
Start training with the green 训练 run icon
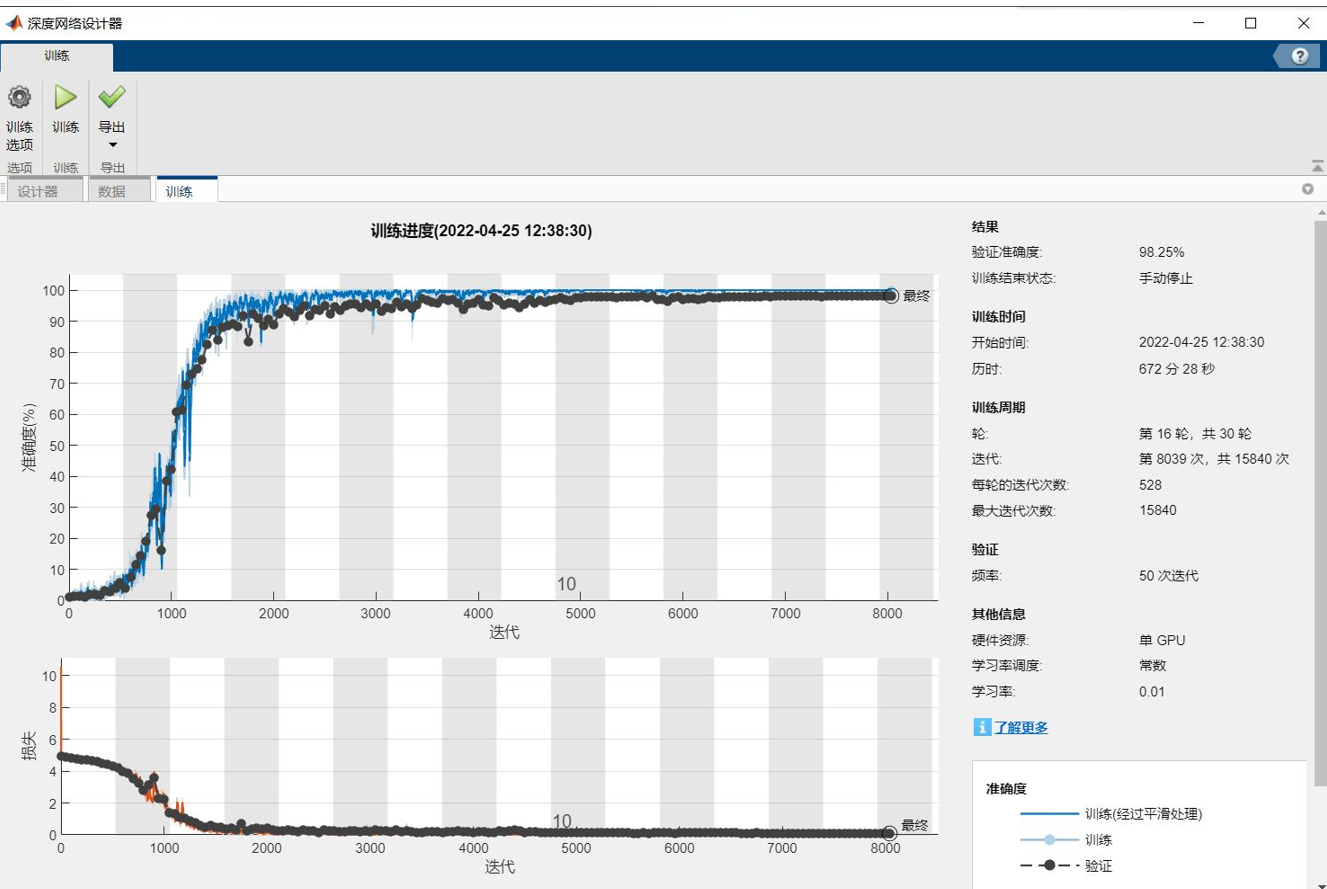tap(65, 97)
